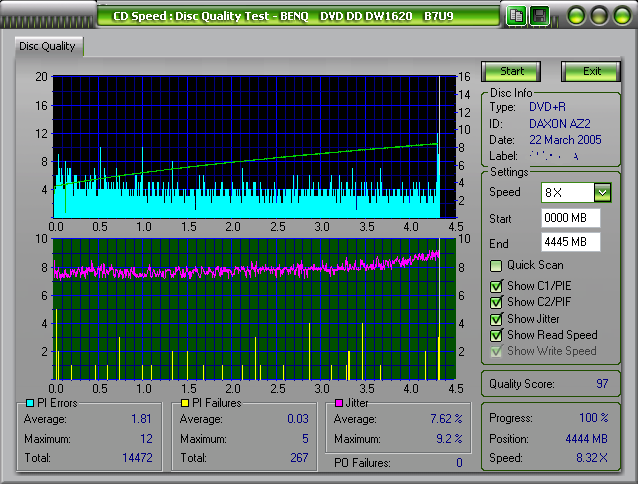
Task: Start the disc quality scan
Action: (x=511, y=71)
